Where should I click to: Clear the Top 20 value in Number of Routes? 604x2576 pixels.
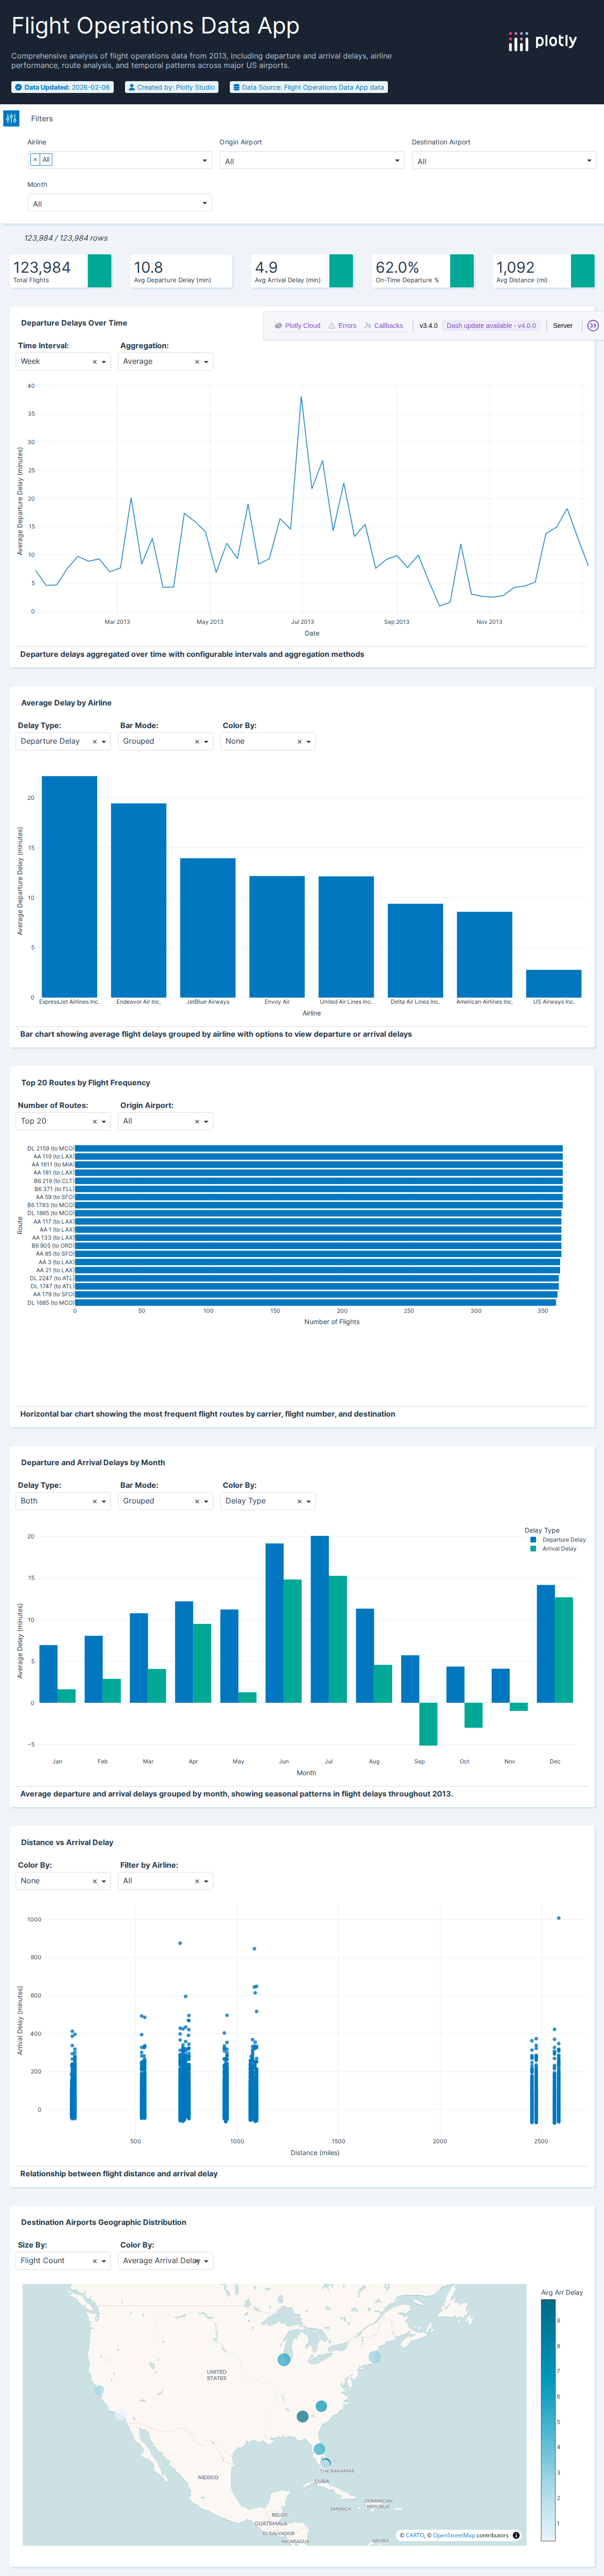tap(95, 1122)
